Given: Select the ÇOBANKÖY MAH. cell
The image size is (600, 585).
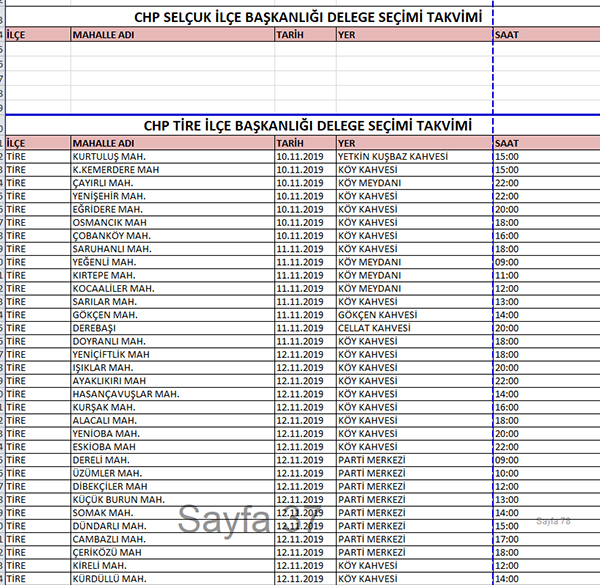Looking at the screenshot, I should pos(173,236).
